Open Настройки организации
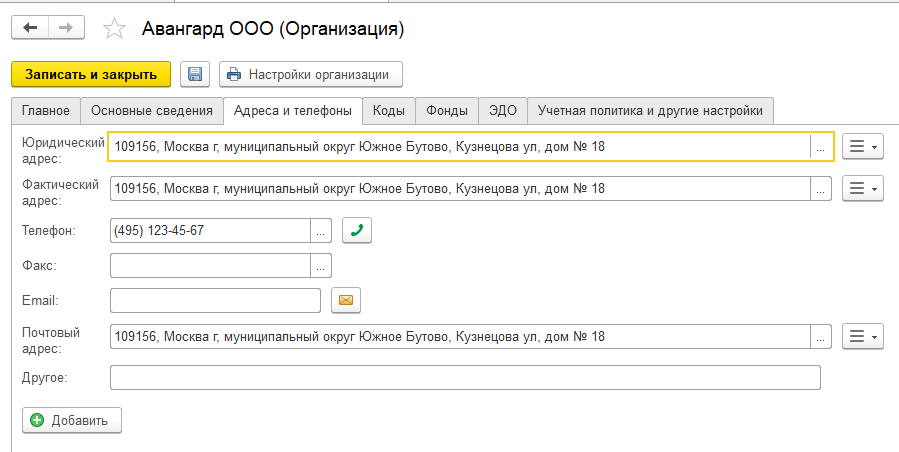The width and height of the screenshot is (899, 452). (x=311, y=74)
